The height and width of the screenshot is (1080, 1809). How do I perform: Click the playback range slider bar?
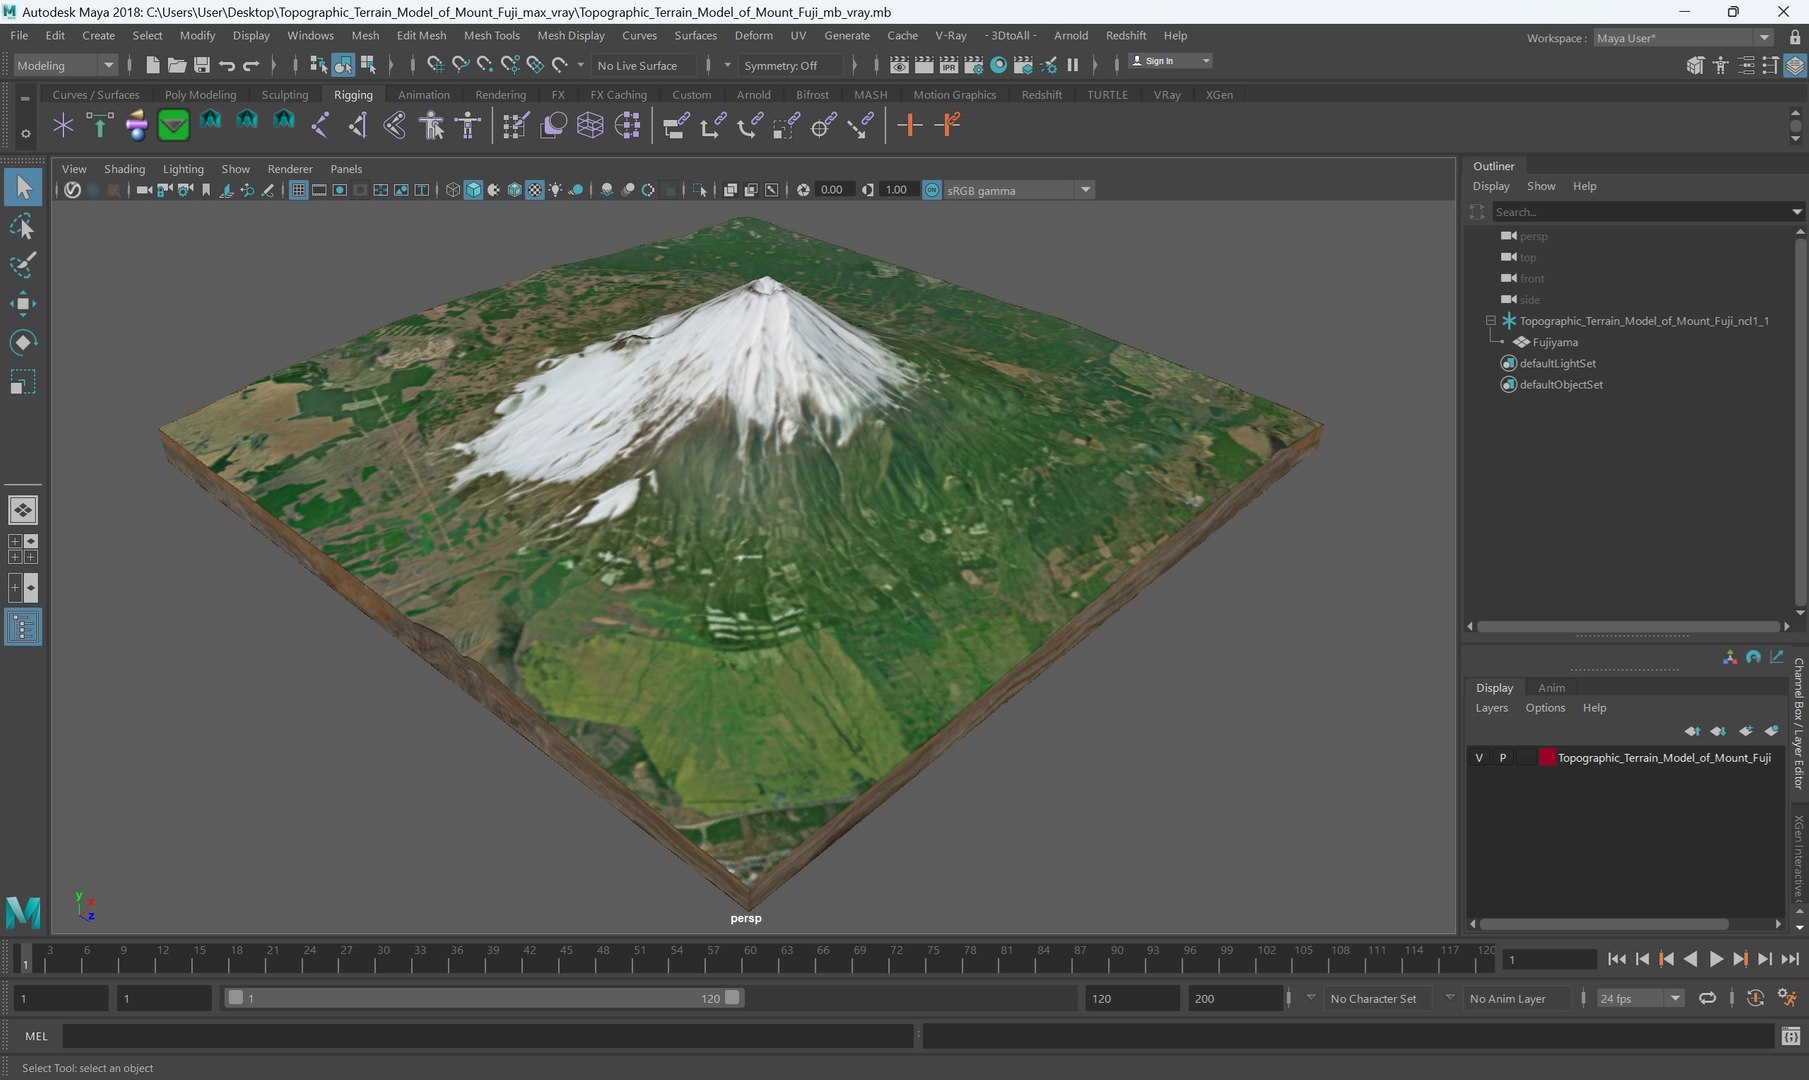(x=484, y=998)
